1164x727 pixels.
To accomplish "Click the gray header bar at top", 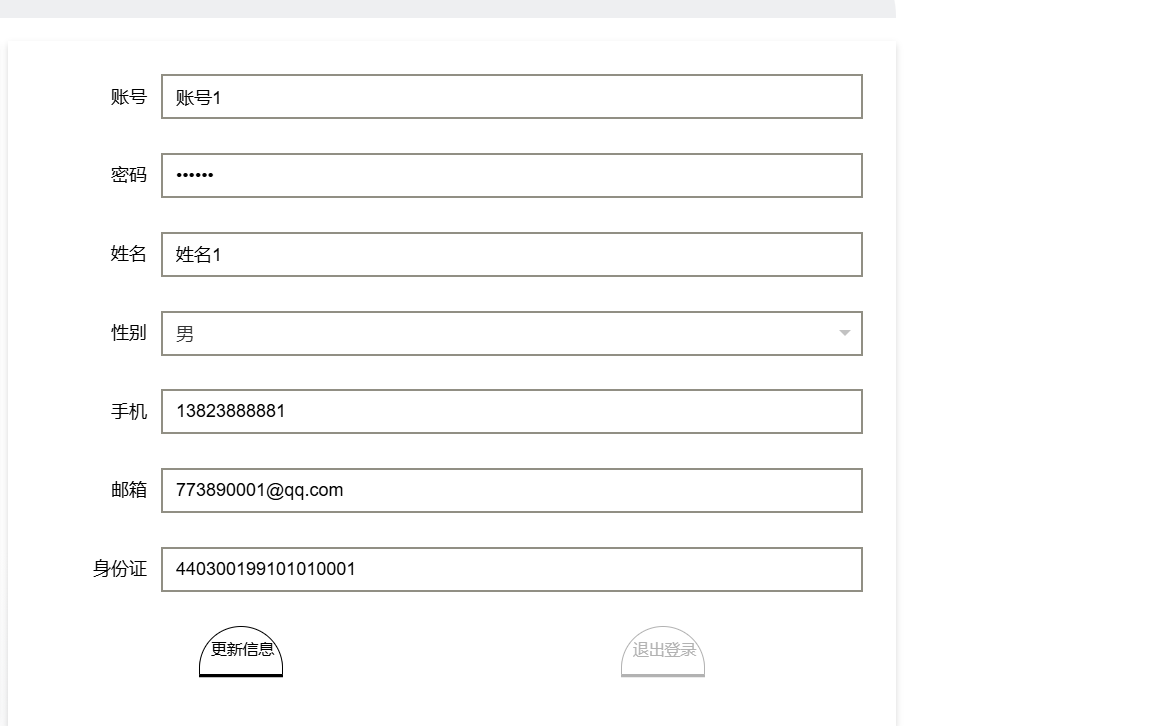I will [448, 8].
